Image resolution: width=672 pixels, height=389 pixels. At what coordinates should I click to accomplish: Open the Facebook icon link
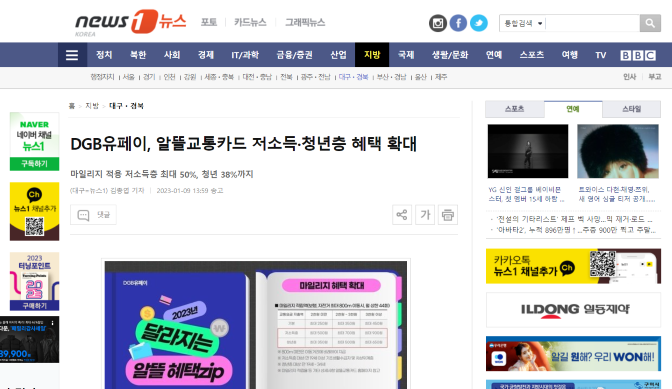458,23
